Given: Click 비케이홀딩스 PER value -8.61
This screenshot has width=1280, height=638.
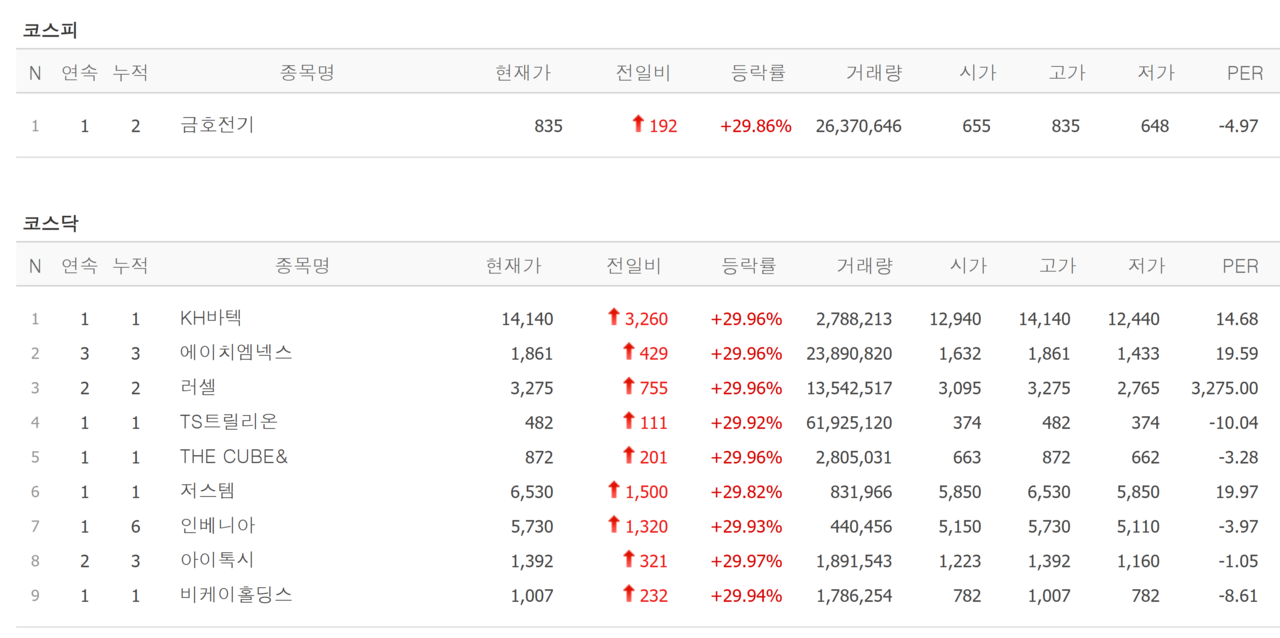Looking at the screenshot, I should pyautogui.click(x=1238, y=595).
